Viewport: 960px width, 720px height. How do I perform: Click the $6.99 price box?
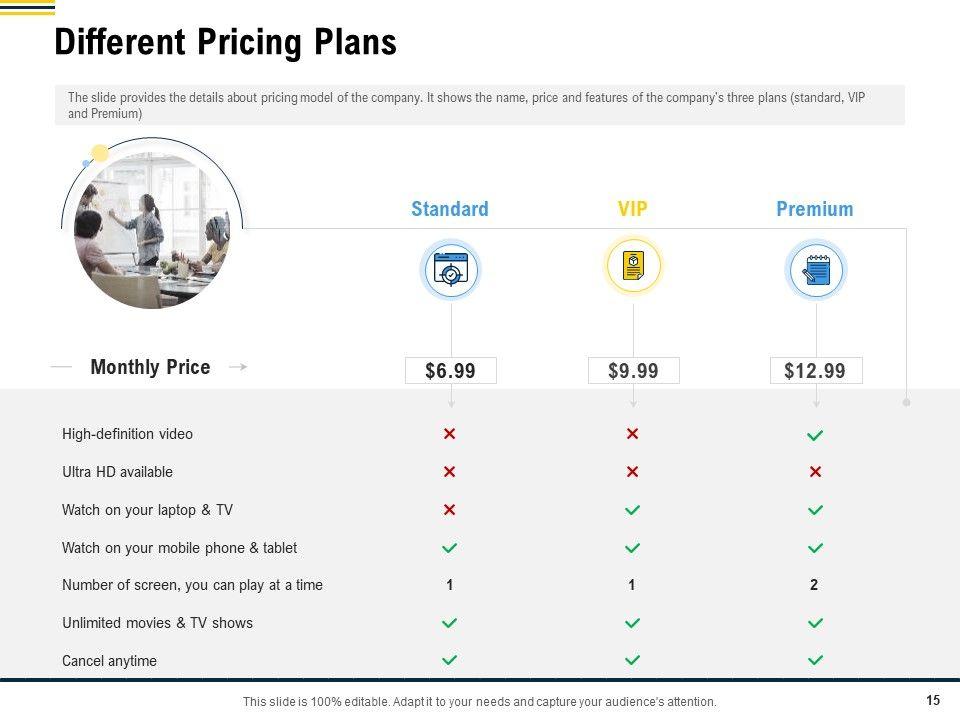450,371
